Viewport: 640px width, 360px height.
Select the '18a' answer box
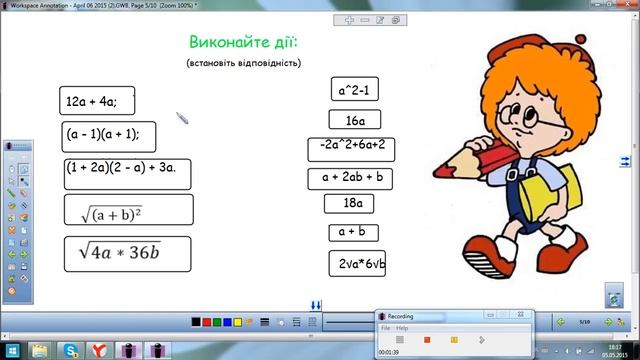click(x=349, y=204)
